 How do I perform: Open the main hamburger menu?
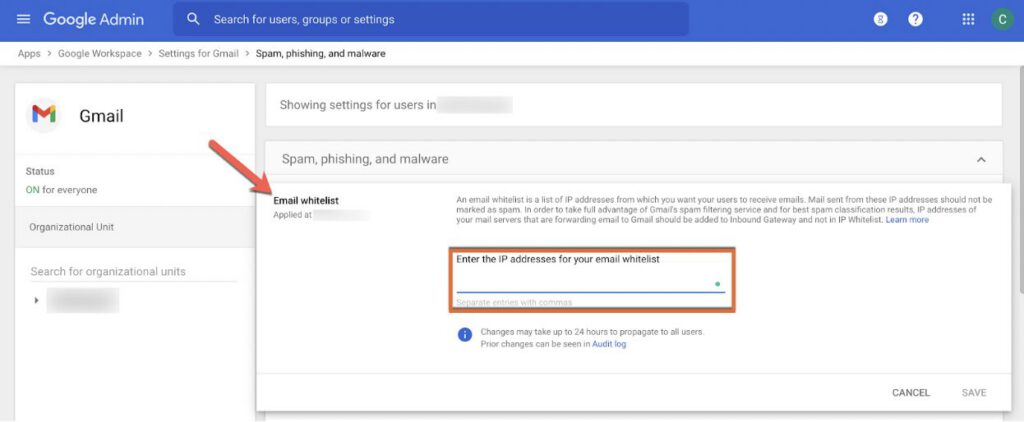(23, 19)
